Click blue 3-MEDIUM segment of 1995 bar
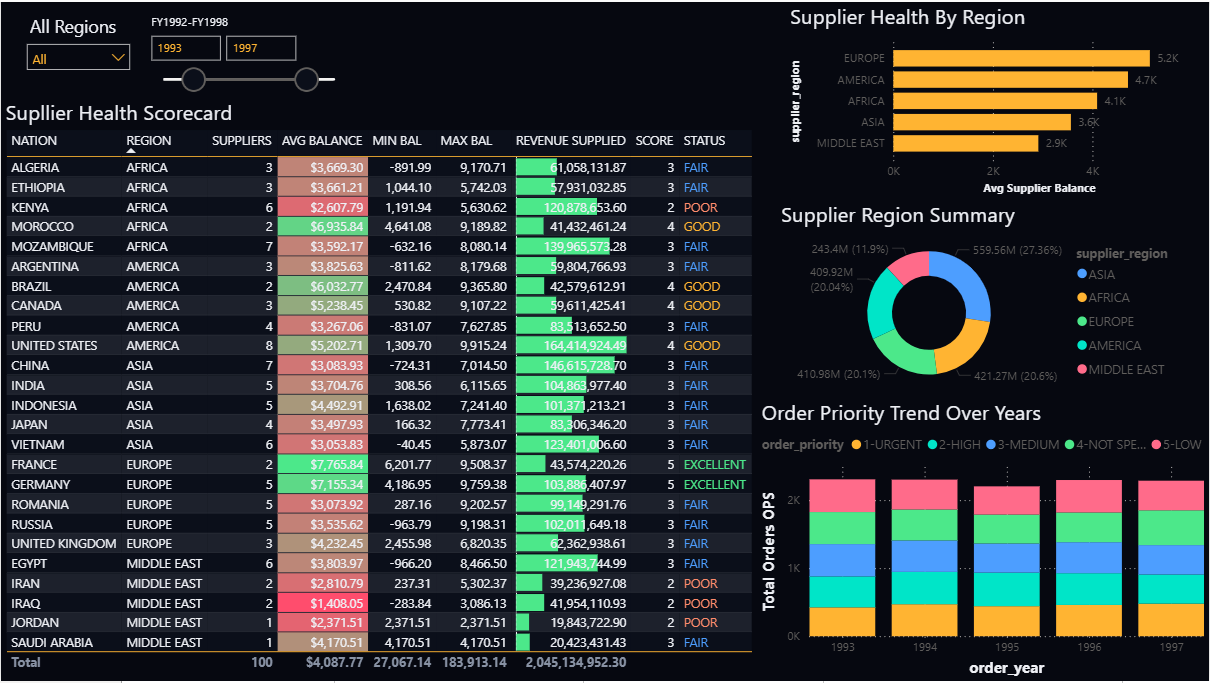Viewport: 1210px width, 683px height. pyautogui.click(x=1007, y=558)
